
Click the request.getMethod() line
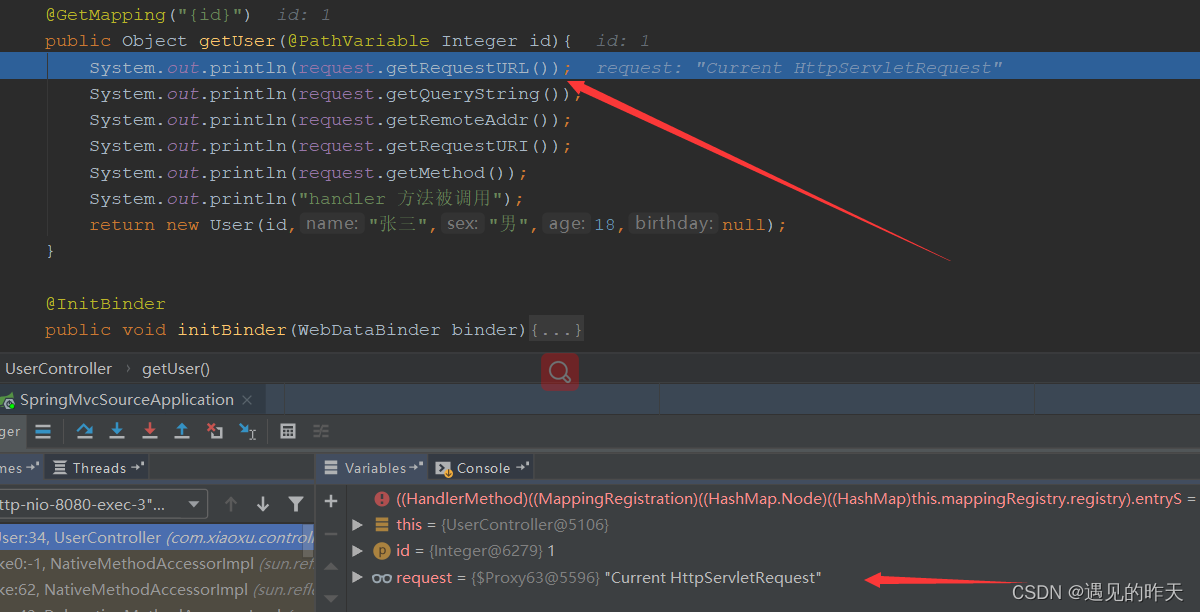click(308, 172)
